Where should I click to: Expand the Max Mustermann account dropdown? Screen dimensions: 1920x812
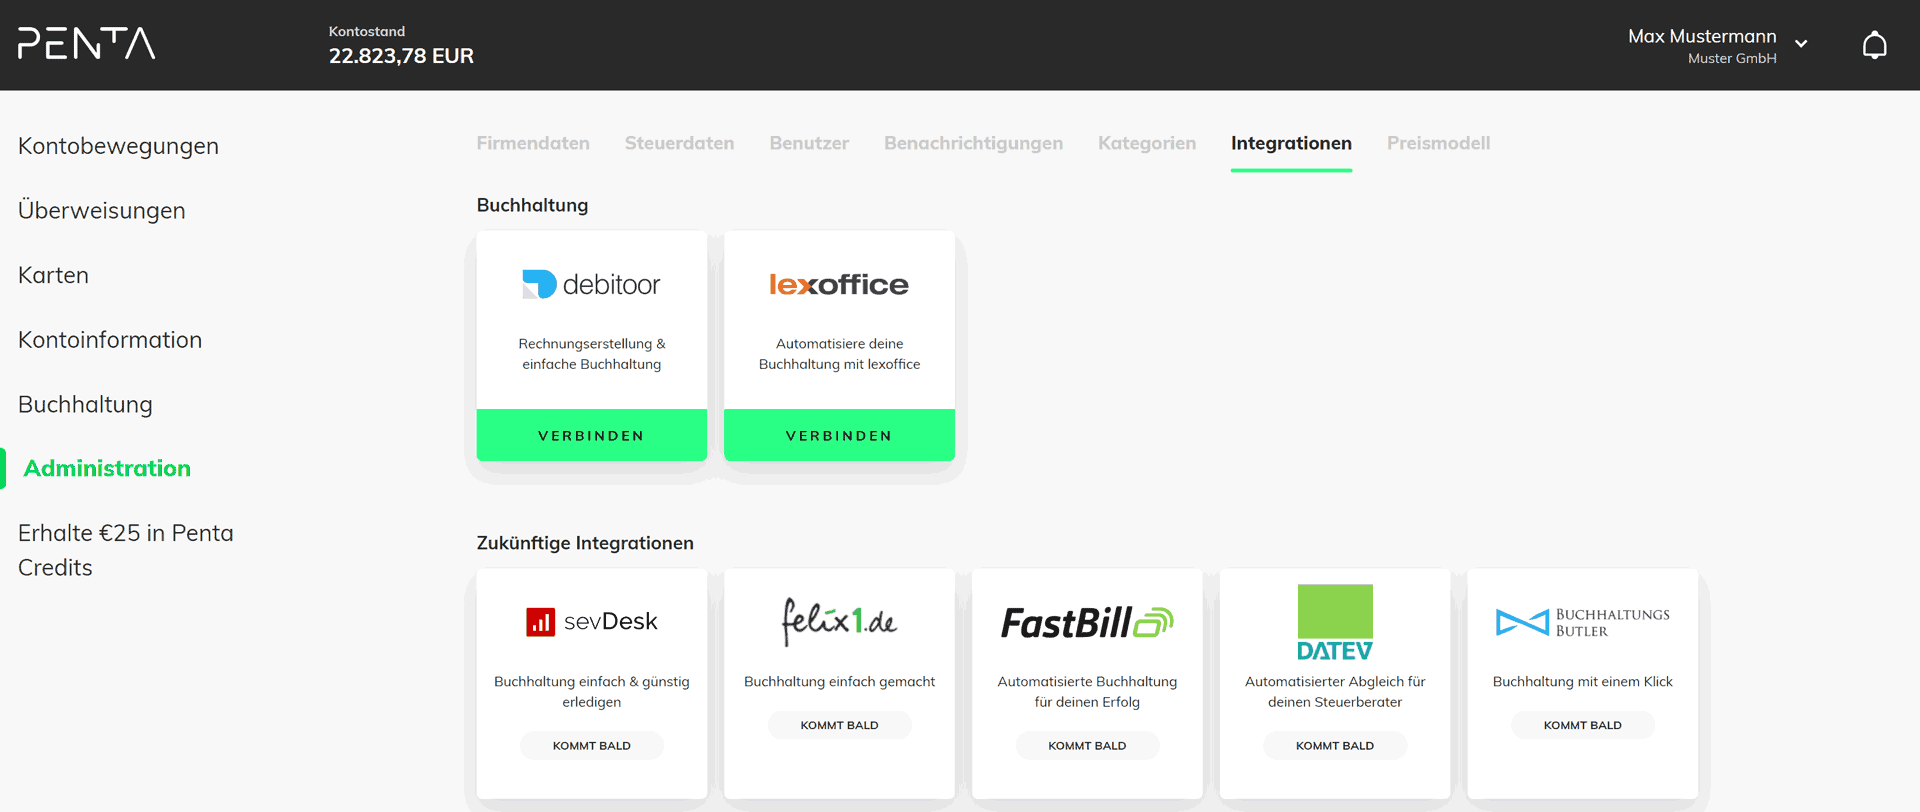(1801, 44)
